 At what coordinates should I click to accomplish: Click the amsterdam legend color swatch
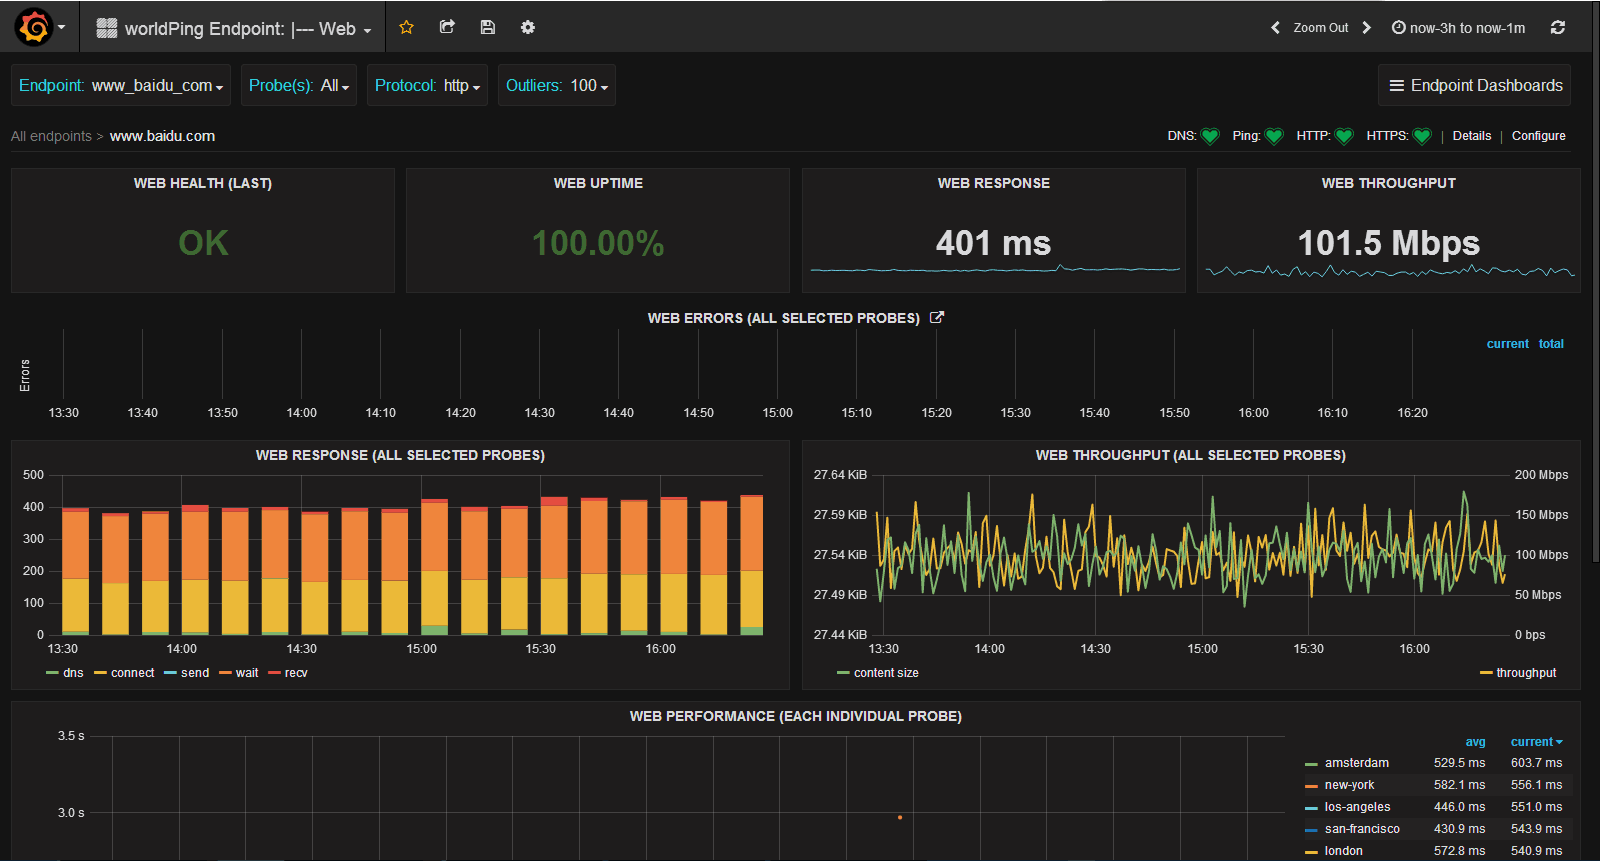tap(1311, 764)
